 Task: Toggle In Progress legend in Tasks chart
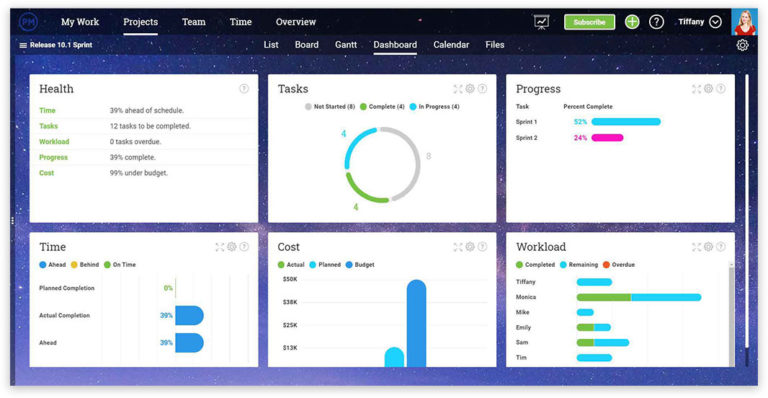pos(434,106)
